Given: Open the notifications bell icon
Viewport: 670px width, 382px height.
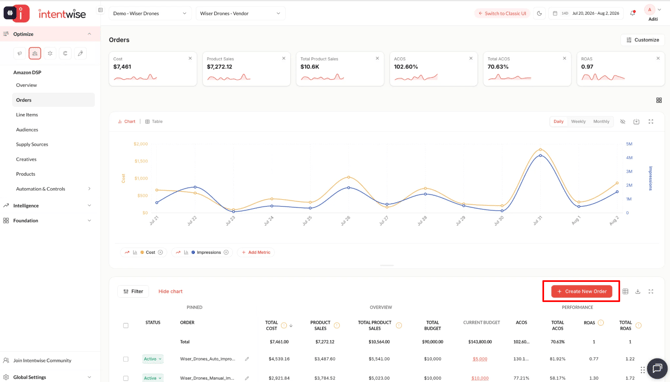Looking at the screenshot, I should coord(633,13).
